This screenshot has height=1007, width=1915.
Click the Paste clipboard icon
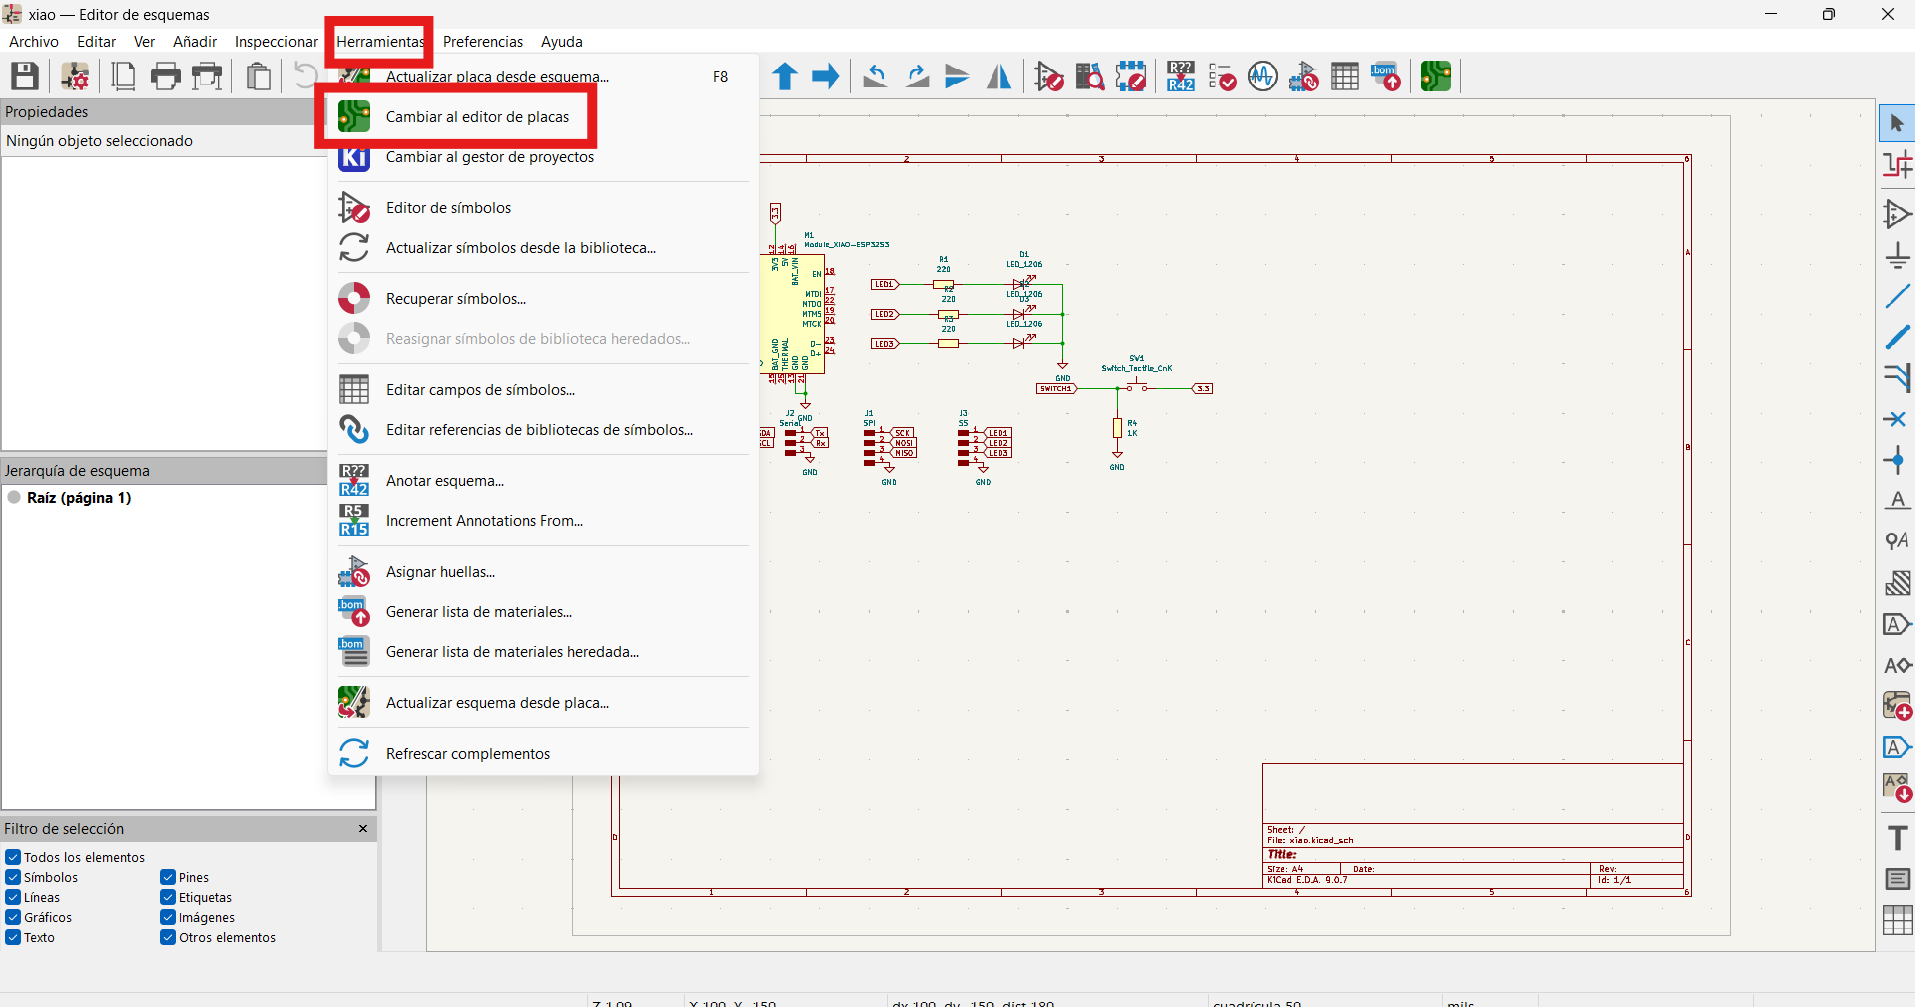[259, 76]
